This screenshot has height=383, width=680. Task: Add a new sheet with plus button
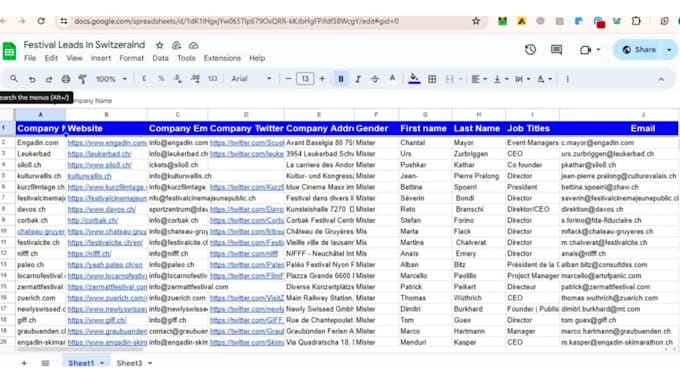pyautogui.click(x=24, y=363)
